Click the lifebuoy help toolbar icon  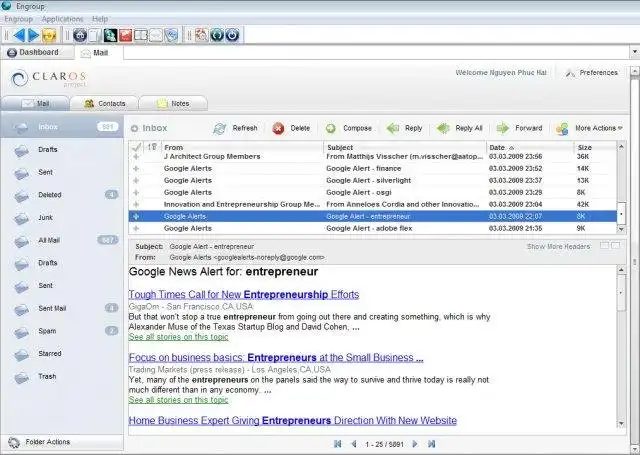202,35
